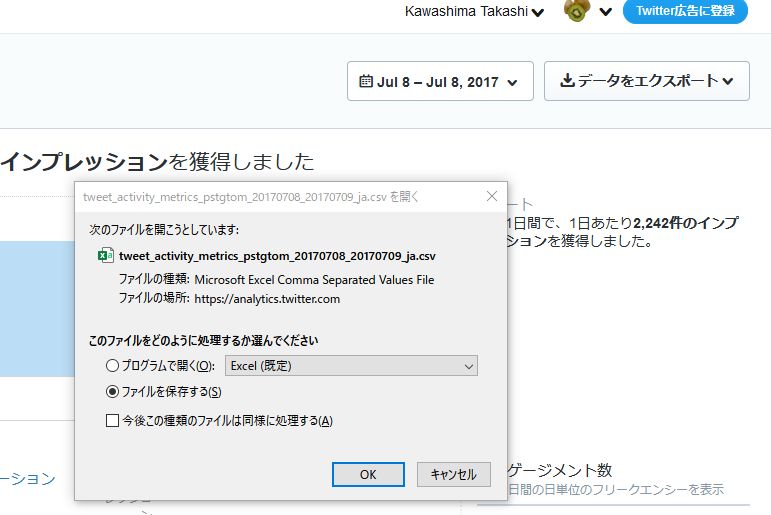Click Excel csv file icon in dialog
771x515 pixels.
(x=106, y=255)
